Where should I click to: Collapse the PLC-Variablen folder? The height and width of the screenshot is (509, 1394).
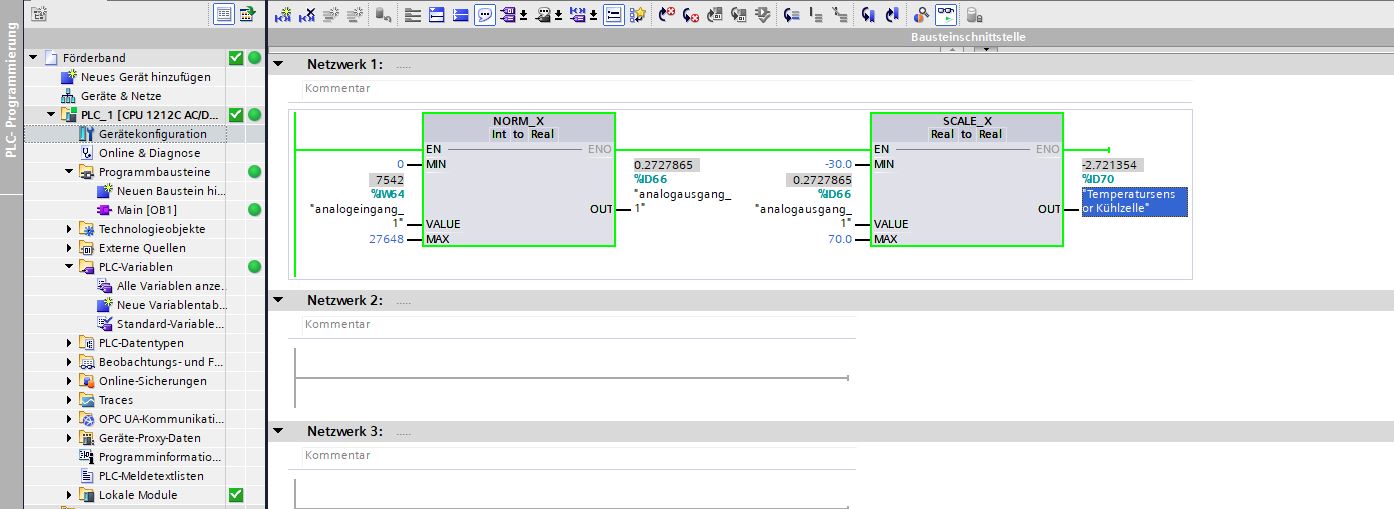68,267
